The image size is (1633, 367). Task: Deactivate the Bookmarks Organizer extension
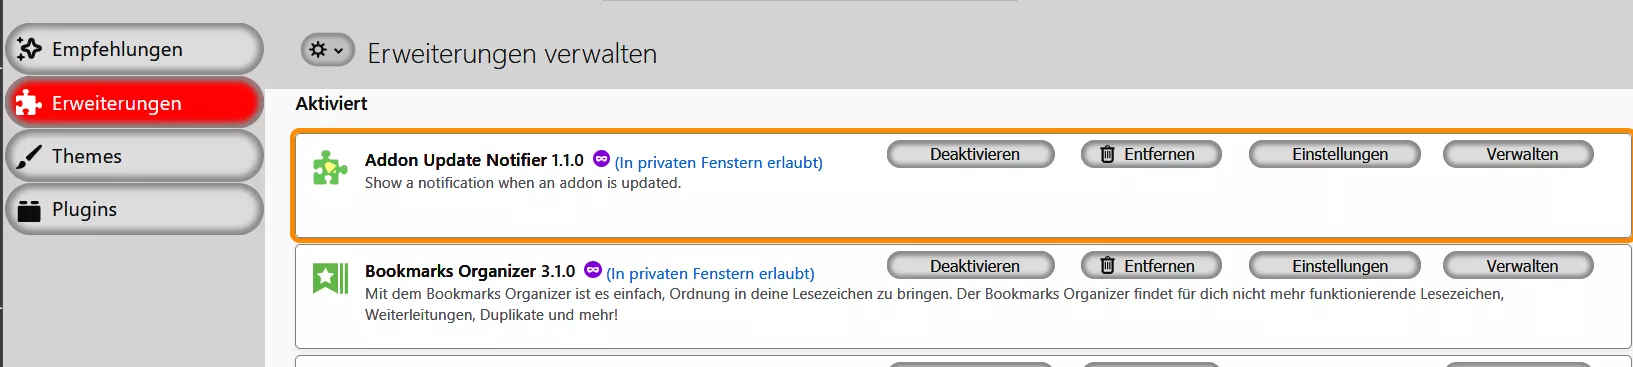pyautogui.click(x=971, y=266)
